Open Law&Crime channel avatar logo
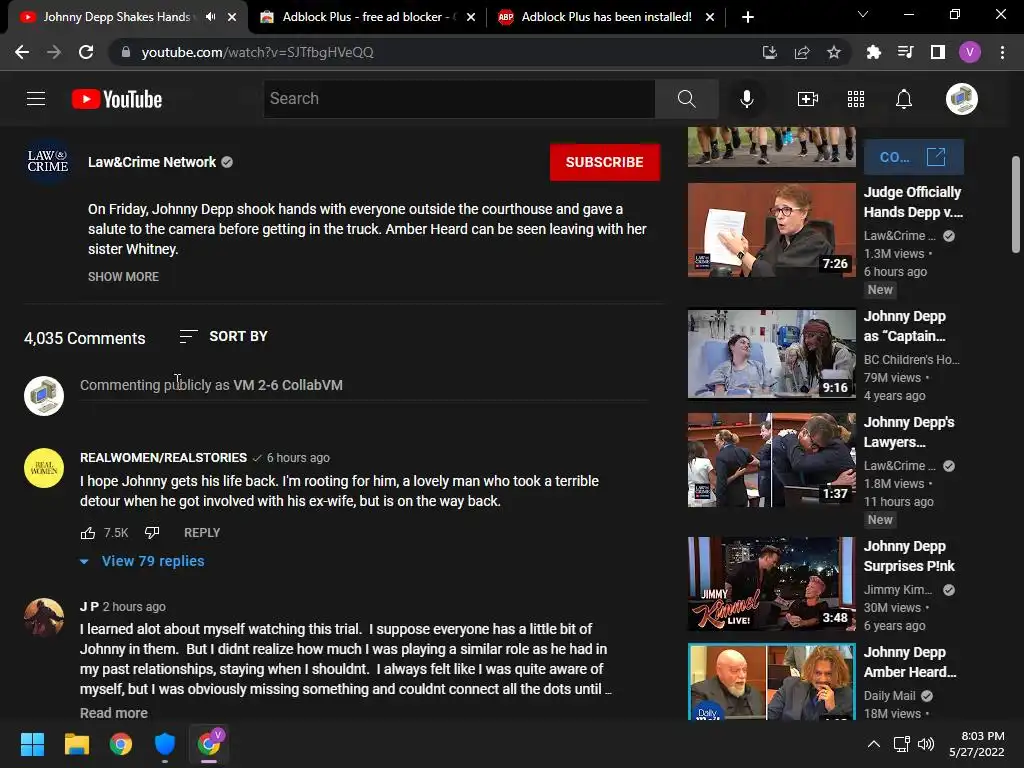This screenshot has height=768, width=1024. pyautogui.click(x=47, y=161)
